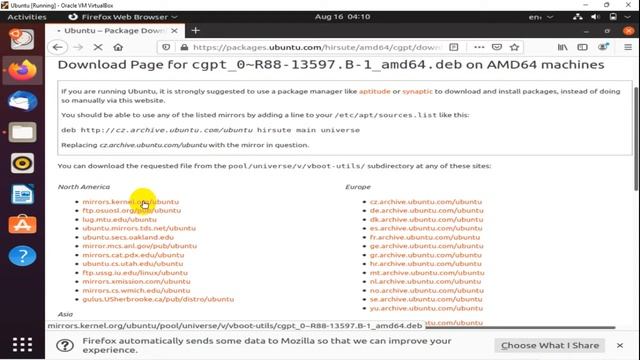Click the address bar URL field
Viewport: 640px width, 360px height.
click(x=317, y=47)
